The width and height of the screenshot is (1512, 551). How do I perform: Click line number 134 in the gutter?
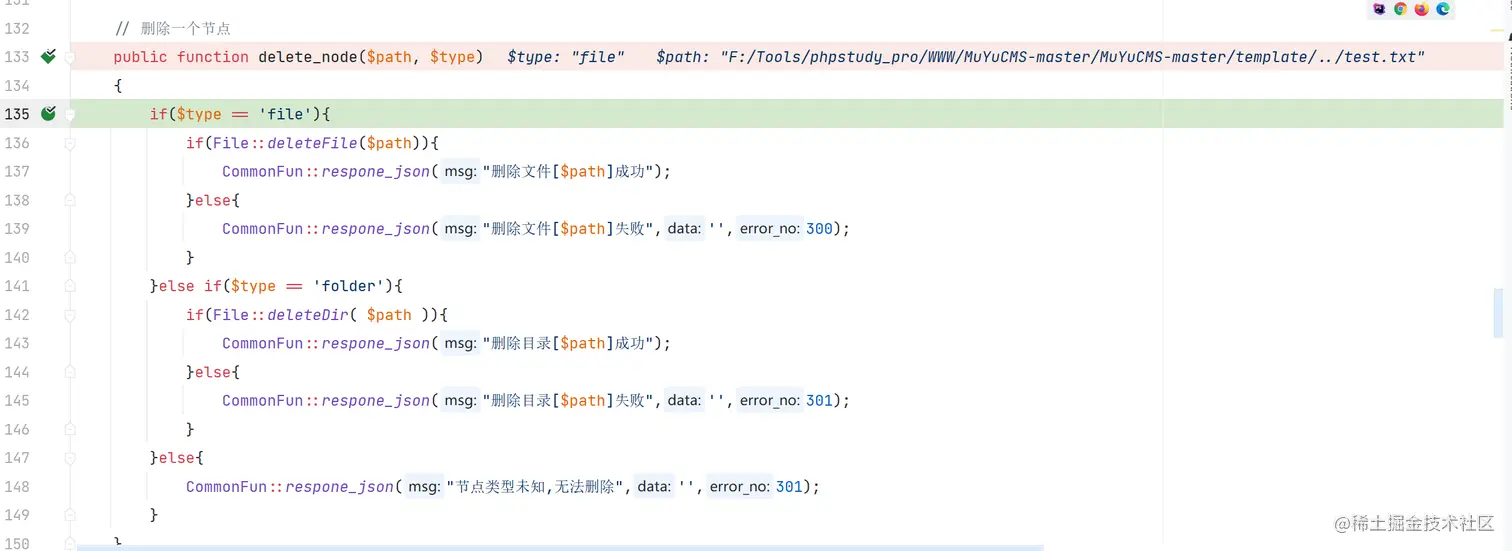[x=17, y=86]
